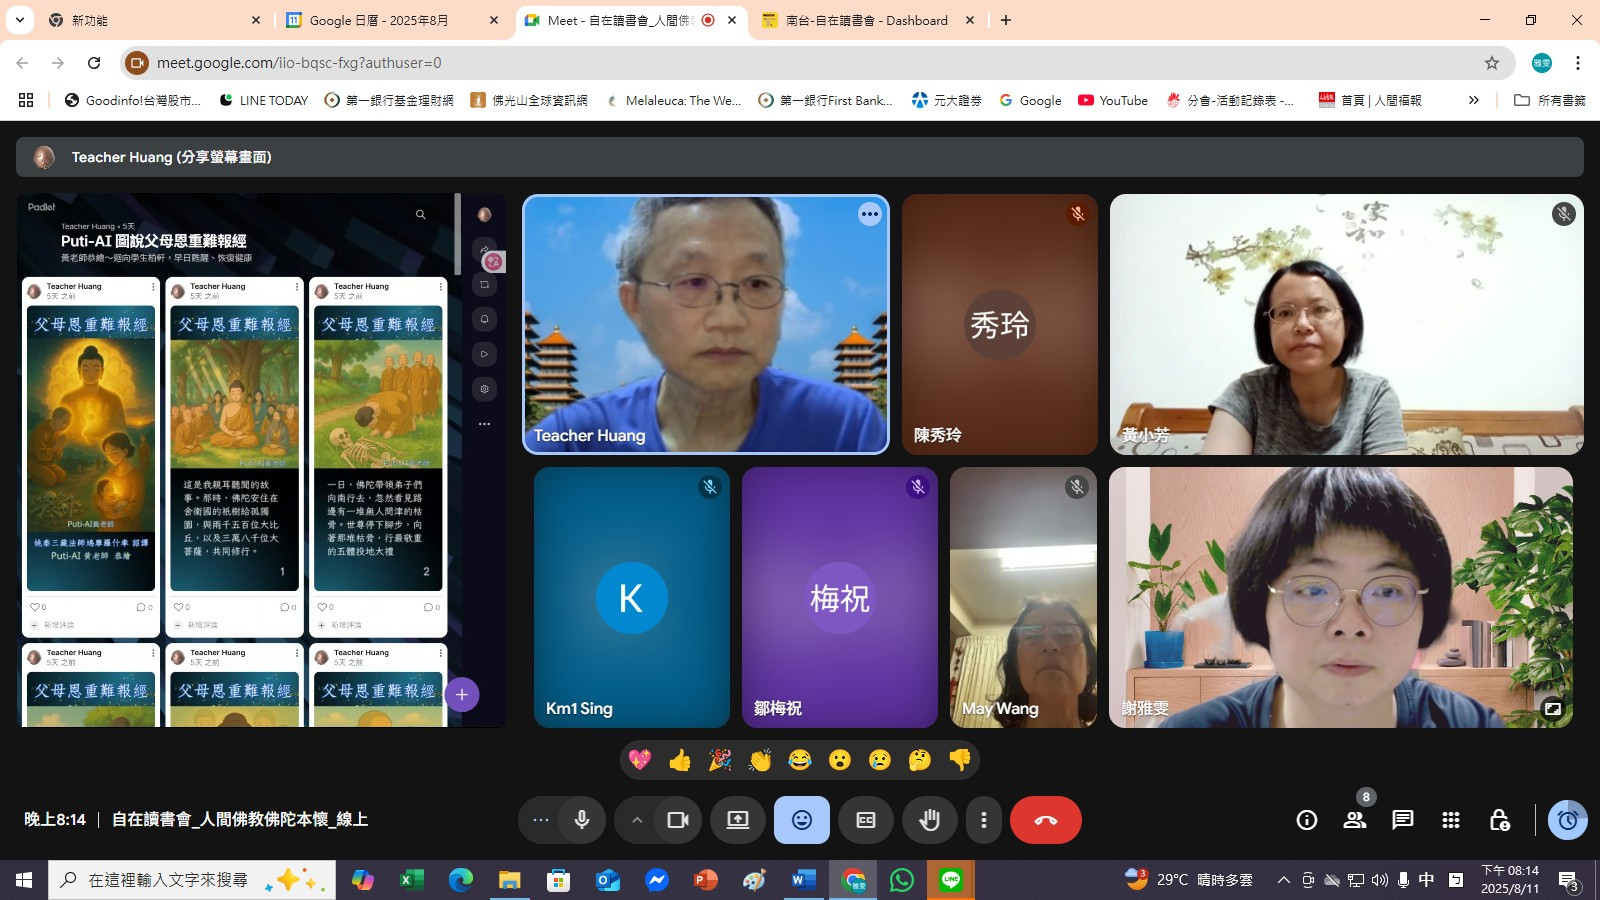Screen dimensions: 1600x900
Task: Open the YouTube bookmark
Action: [1113, 100]
